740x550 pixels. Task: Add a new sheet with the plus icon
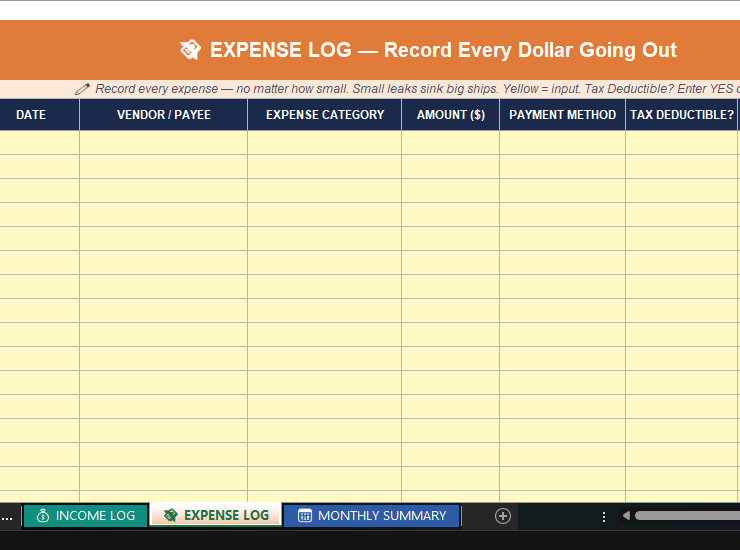503,516
